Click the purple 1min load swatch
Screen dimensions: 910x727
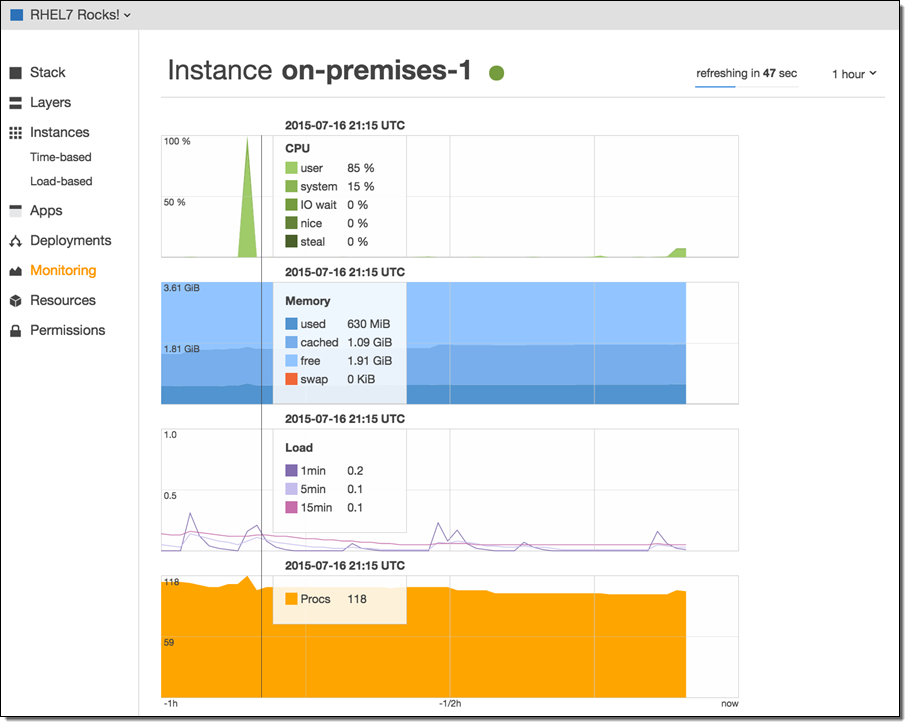(291, 470)
